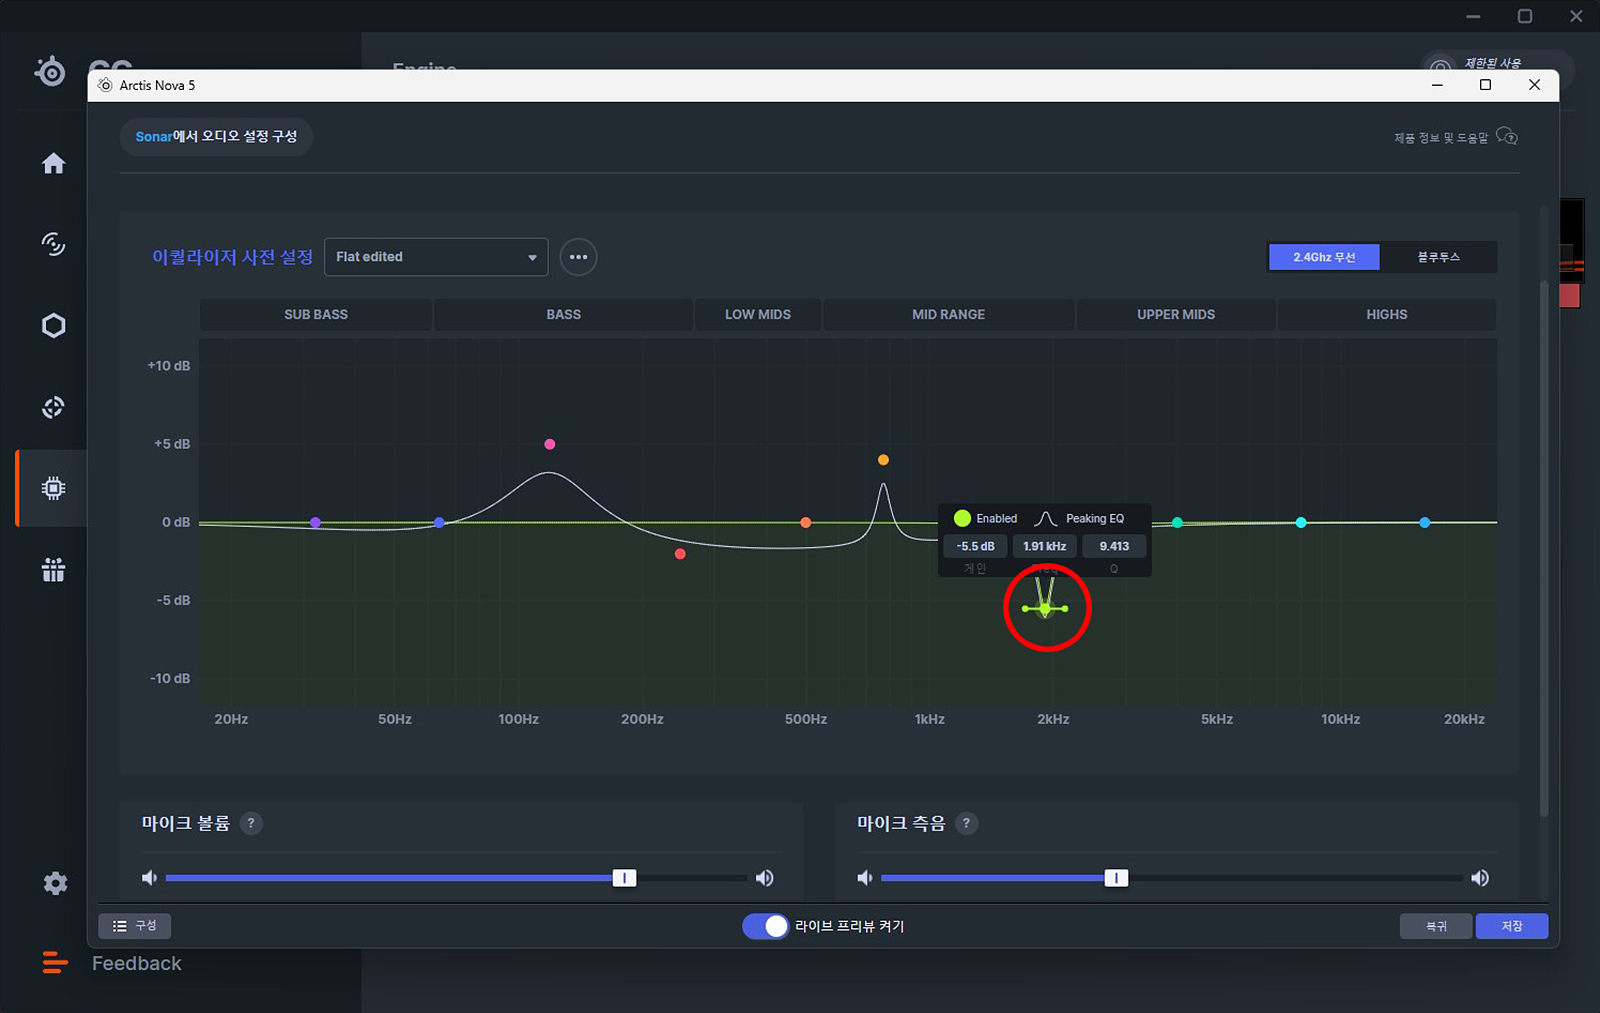The image size is (1600, 1013).
Task: Click the mic sidetone low speaker icon
Action: [865, 878]
